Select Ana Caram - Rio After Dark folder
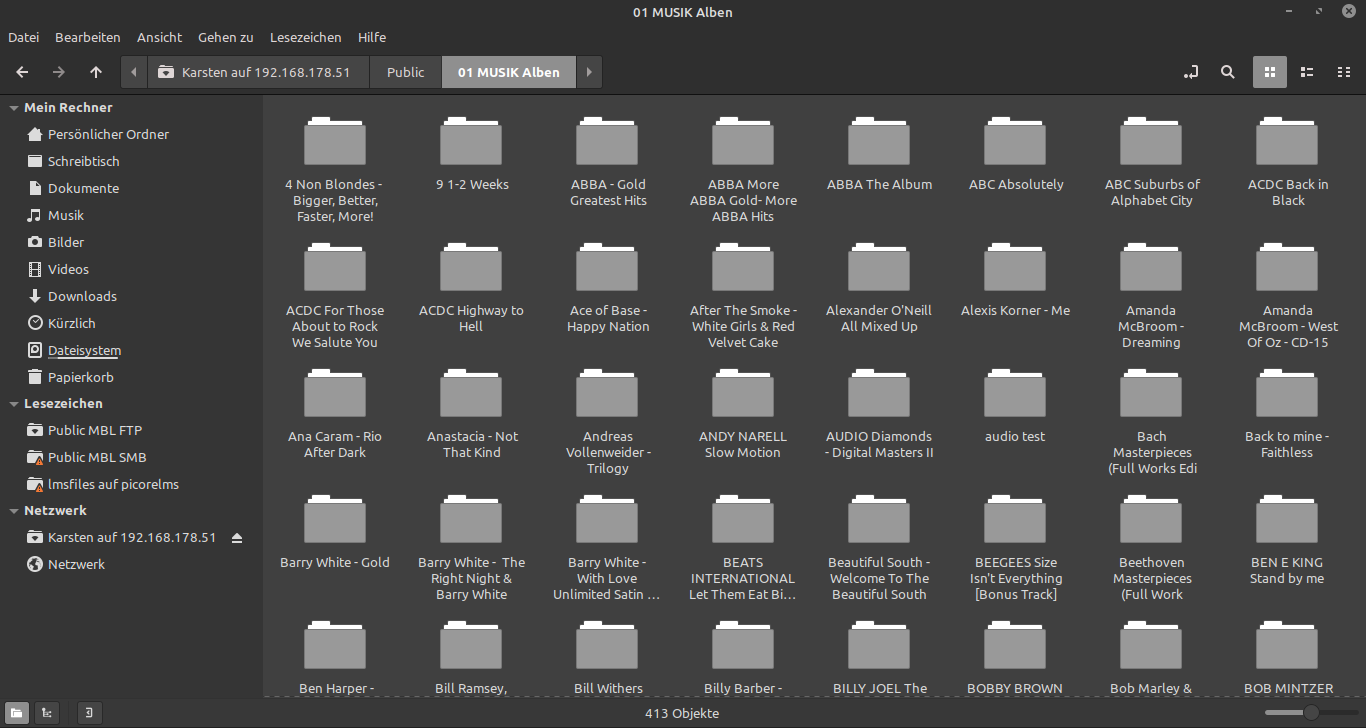 (x=335, y=414)
